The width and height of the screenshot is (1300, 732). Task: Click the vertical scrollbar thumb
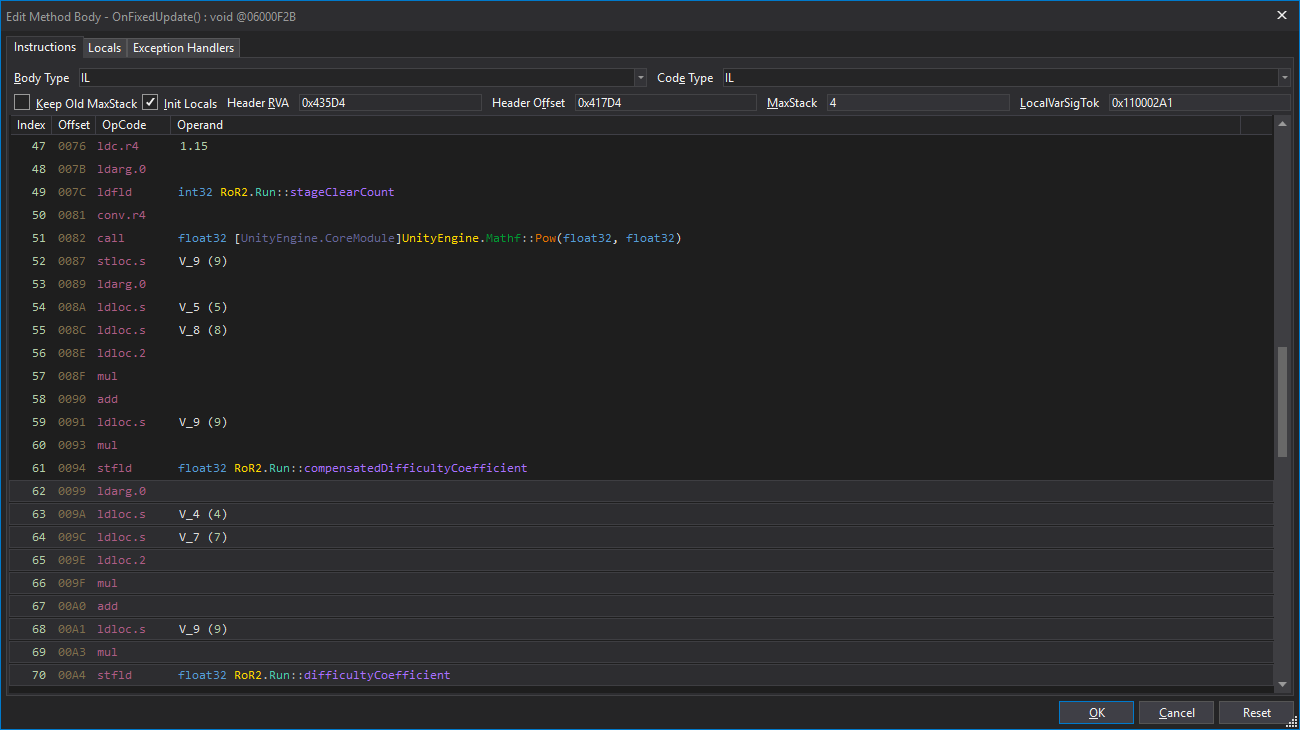click(1283, 403)
